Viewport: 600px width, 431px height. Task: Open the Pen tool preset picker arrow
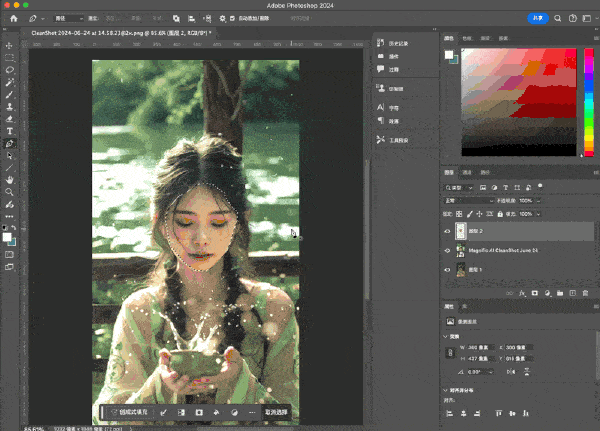tap(43, 18)
